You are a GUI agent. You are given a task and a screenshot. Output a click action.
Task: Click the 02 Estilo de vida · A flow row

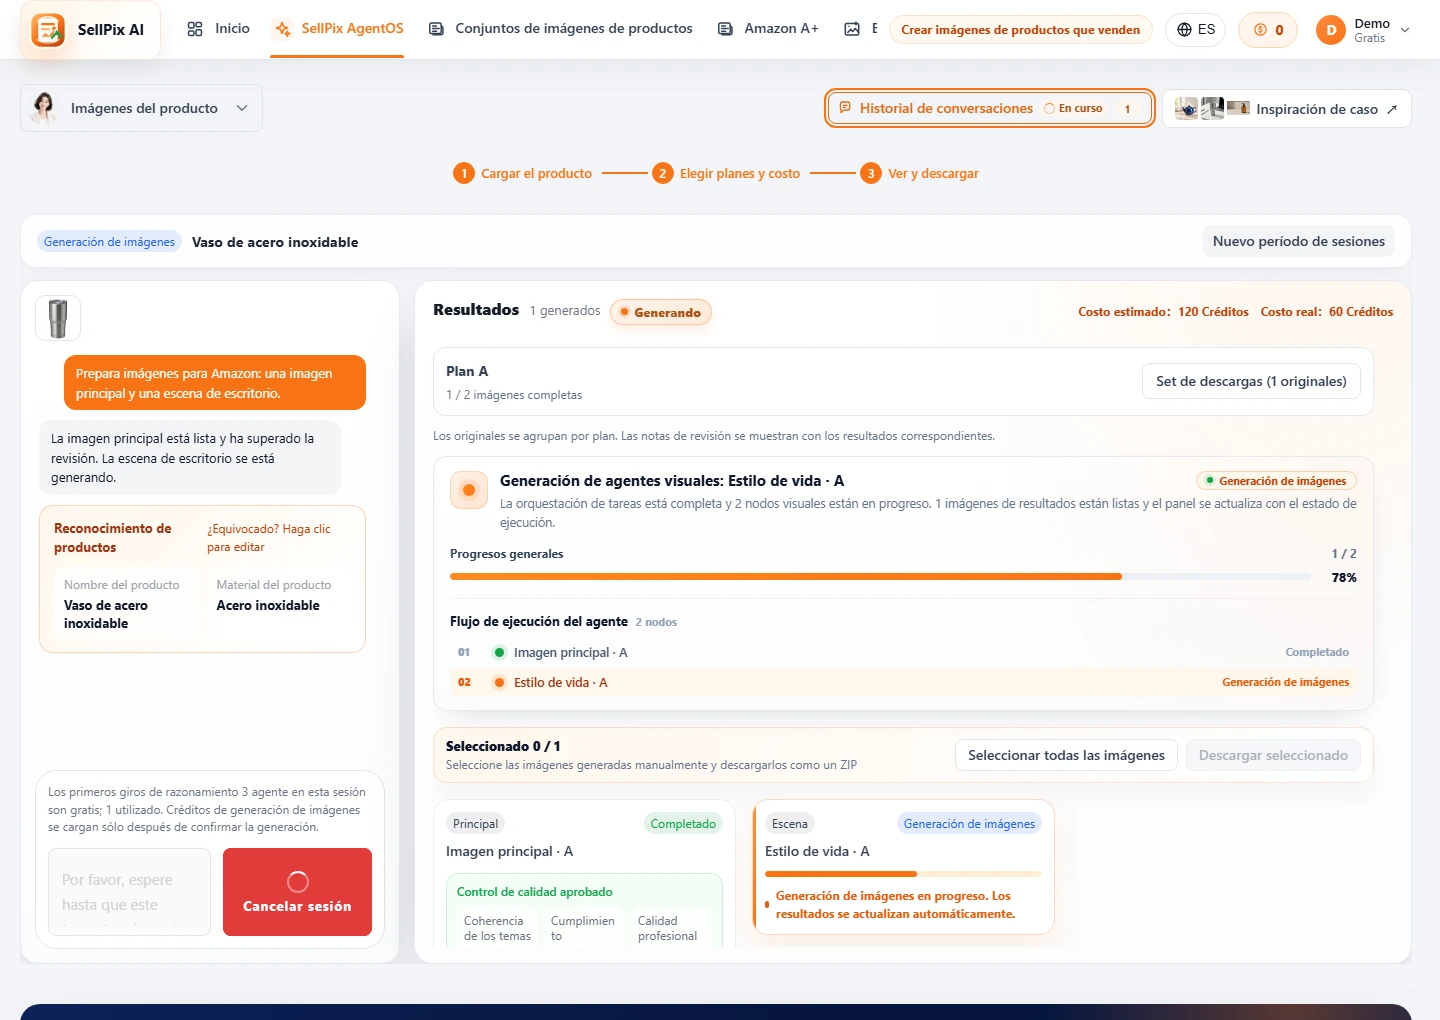[x=903, y=682]
